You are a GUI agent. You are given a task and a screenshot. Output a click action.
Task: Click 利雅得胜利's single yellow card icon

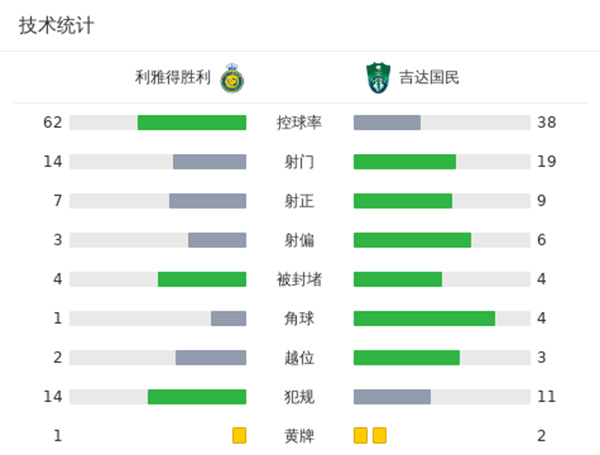coord(239,435)
